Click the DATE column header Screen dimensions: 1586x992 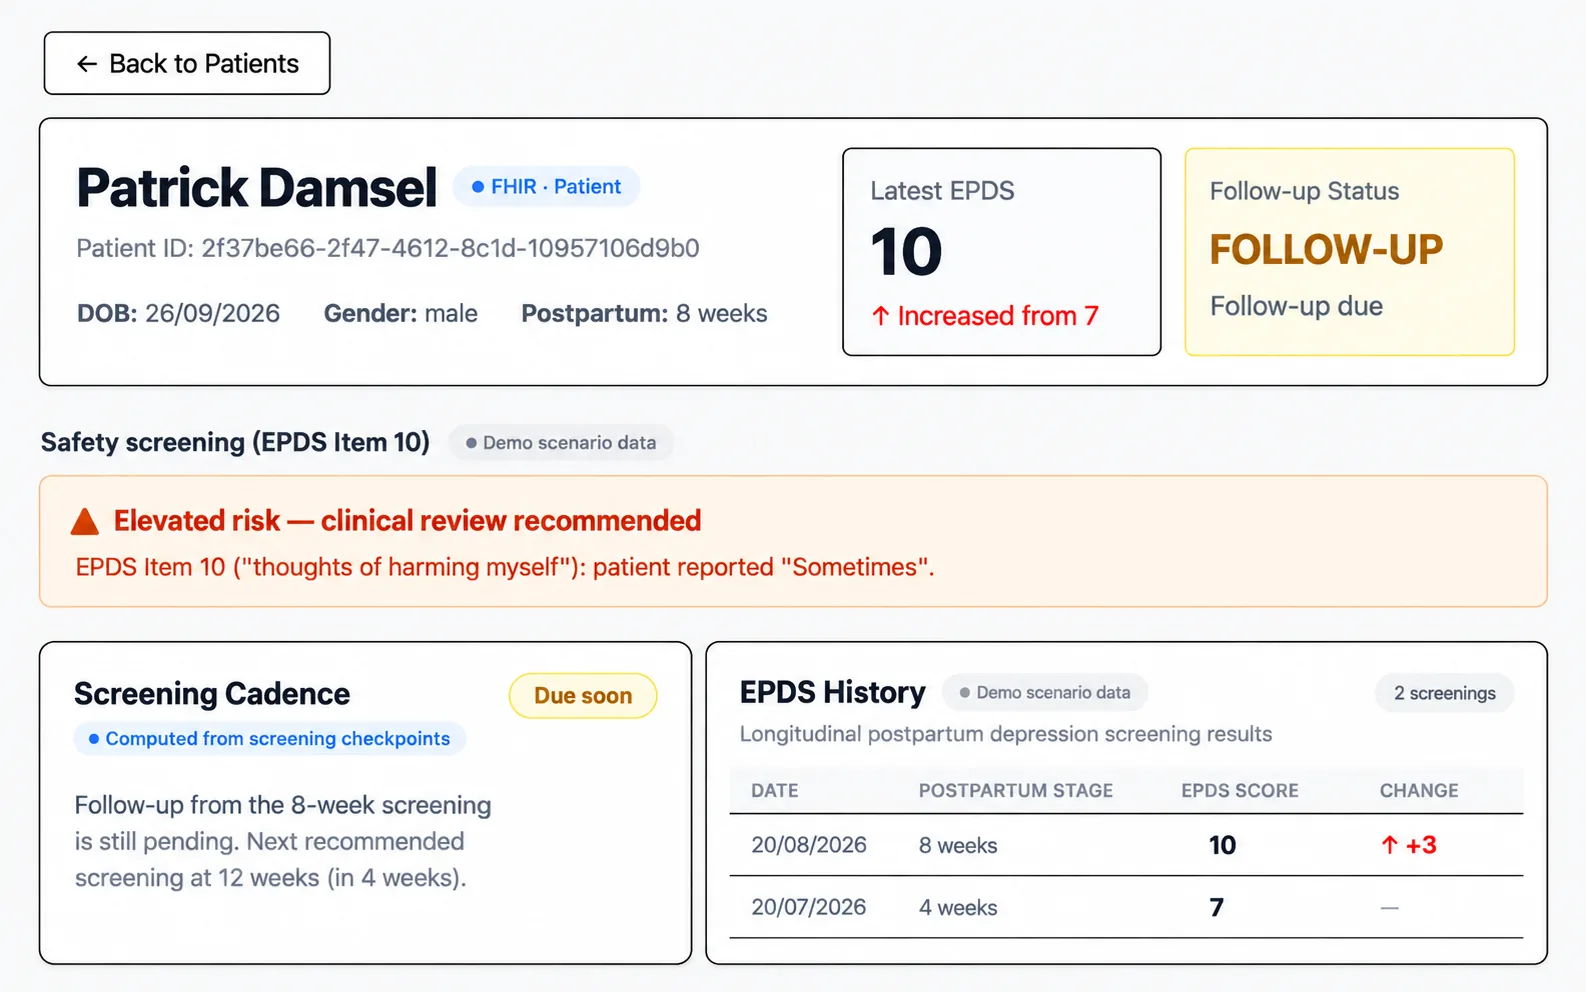[775, 790]
